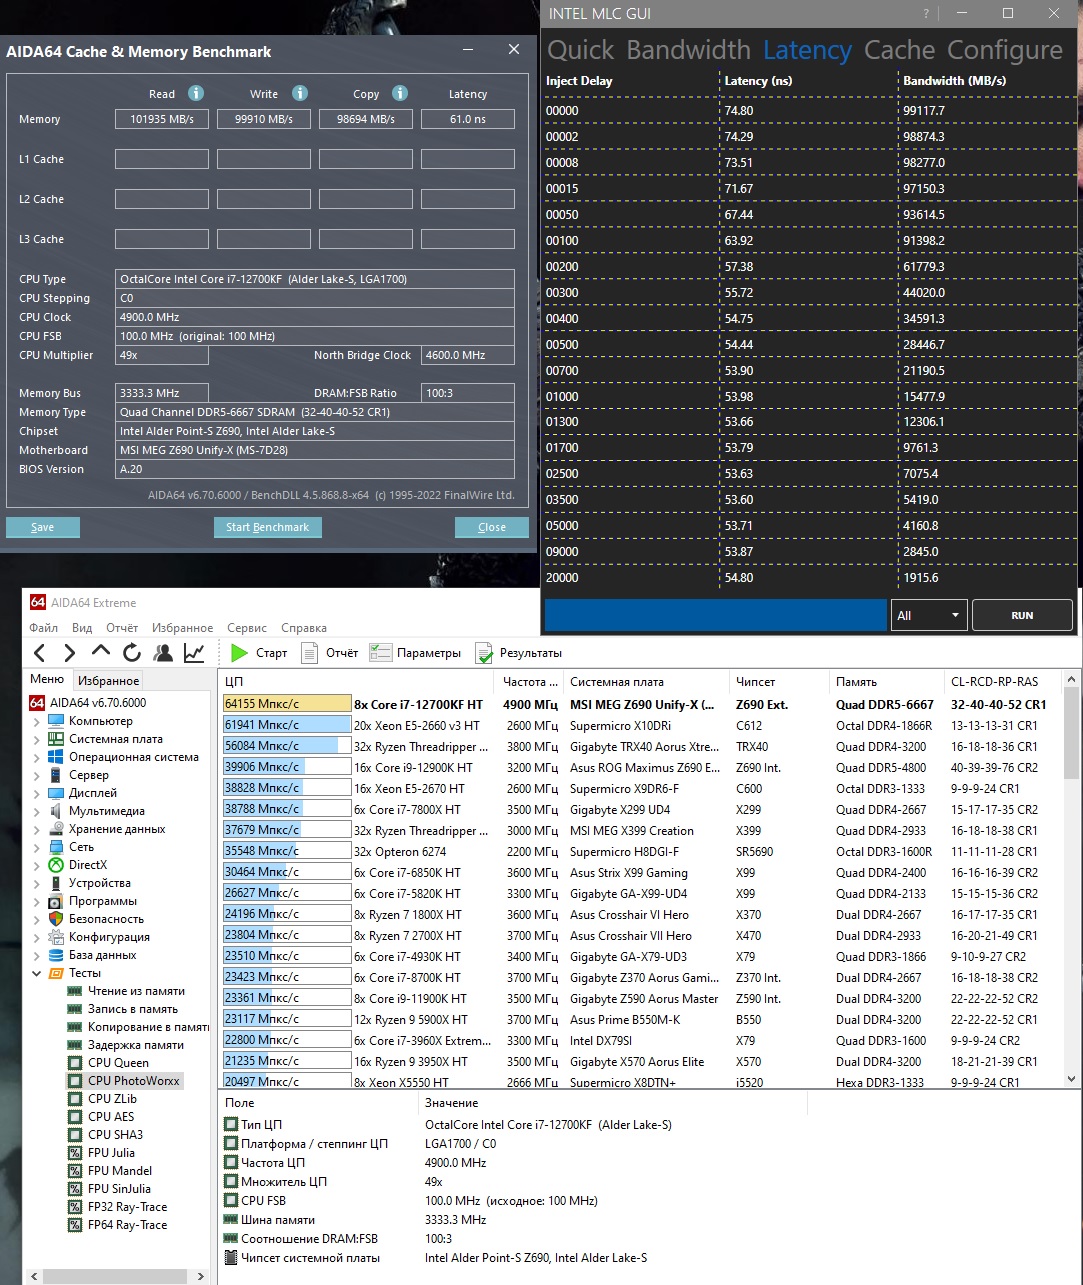Click the tree panel horizontal scrollbar
The width and height of the screenshot is (1083, 1285).
tap(116, 1276)
